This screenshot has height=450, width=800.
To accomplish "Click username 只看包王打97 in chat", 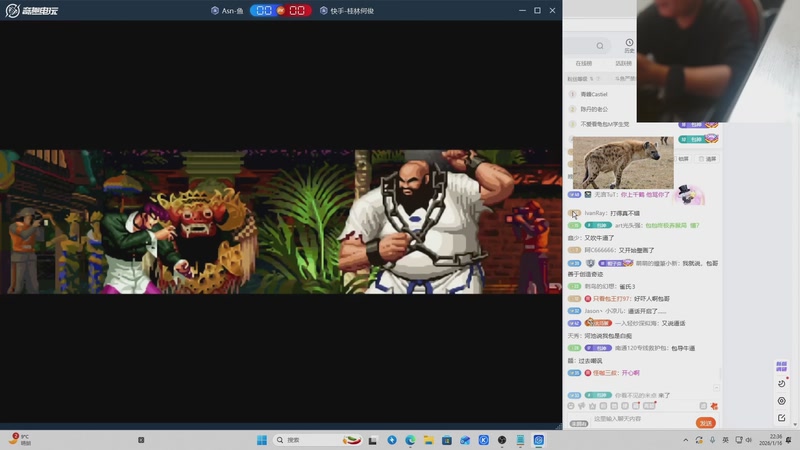I will [612, 299].
